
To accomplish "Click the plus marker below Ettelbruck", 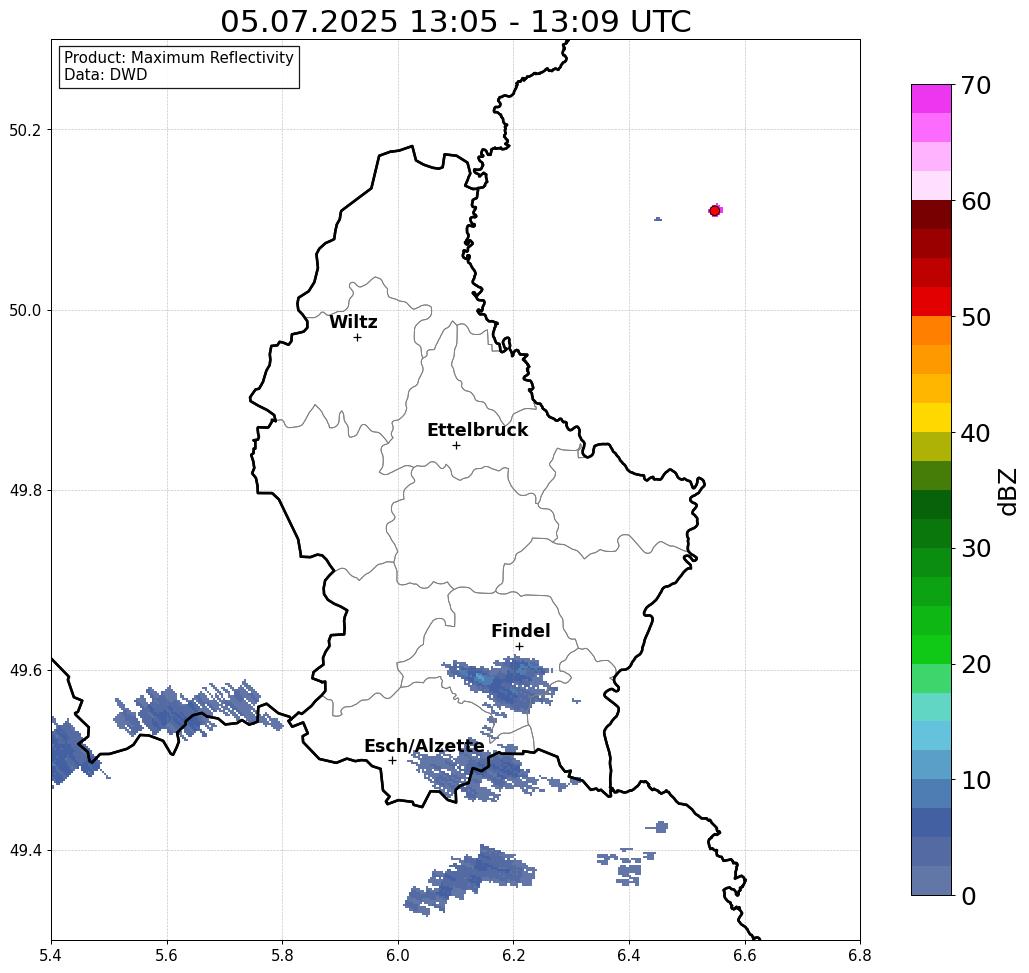I will click(x=457, y=445).
